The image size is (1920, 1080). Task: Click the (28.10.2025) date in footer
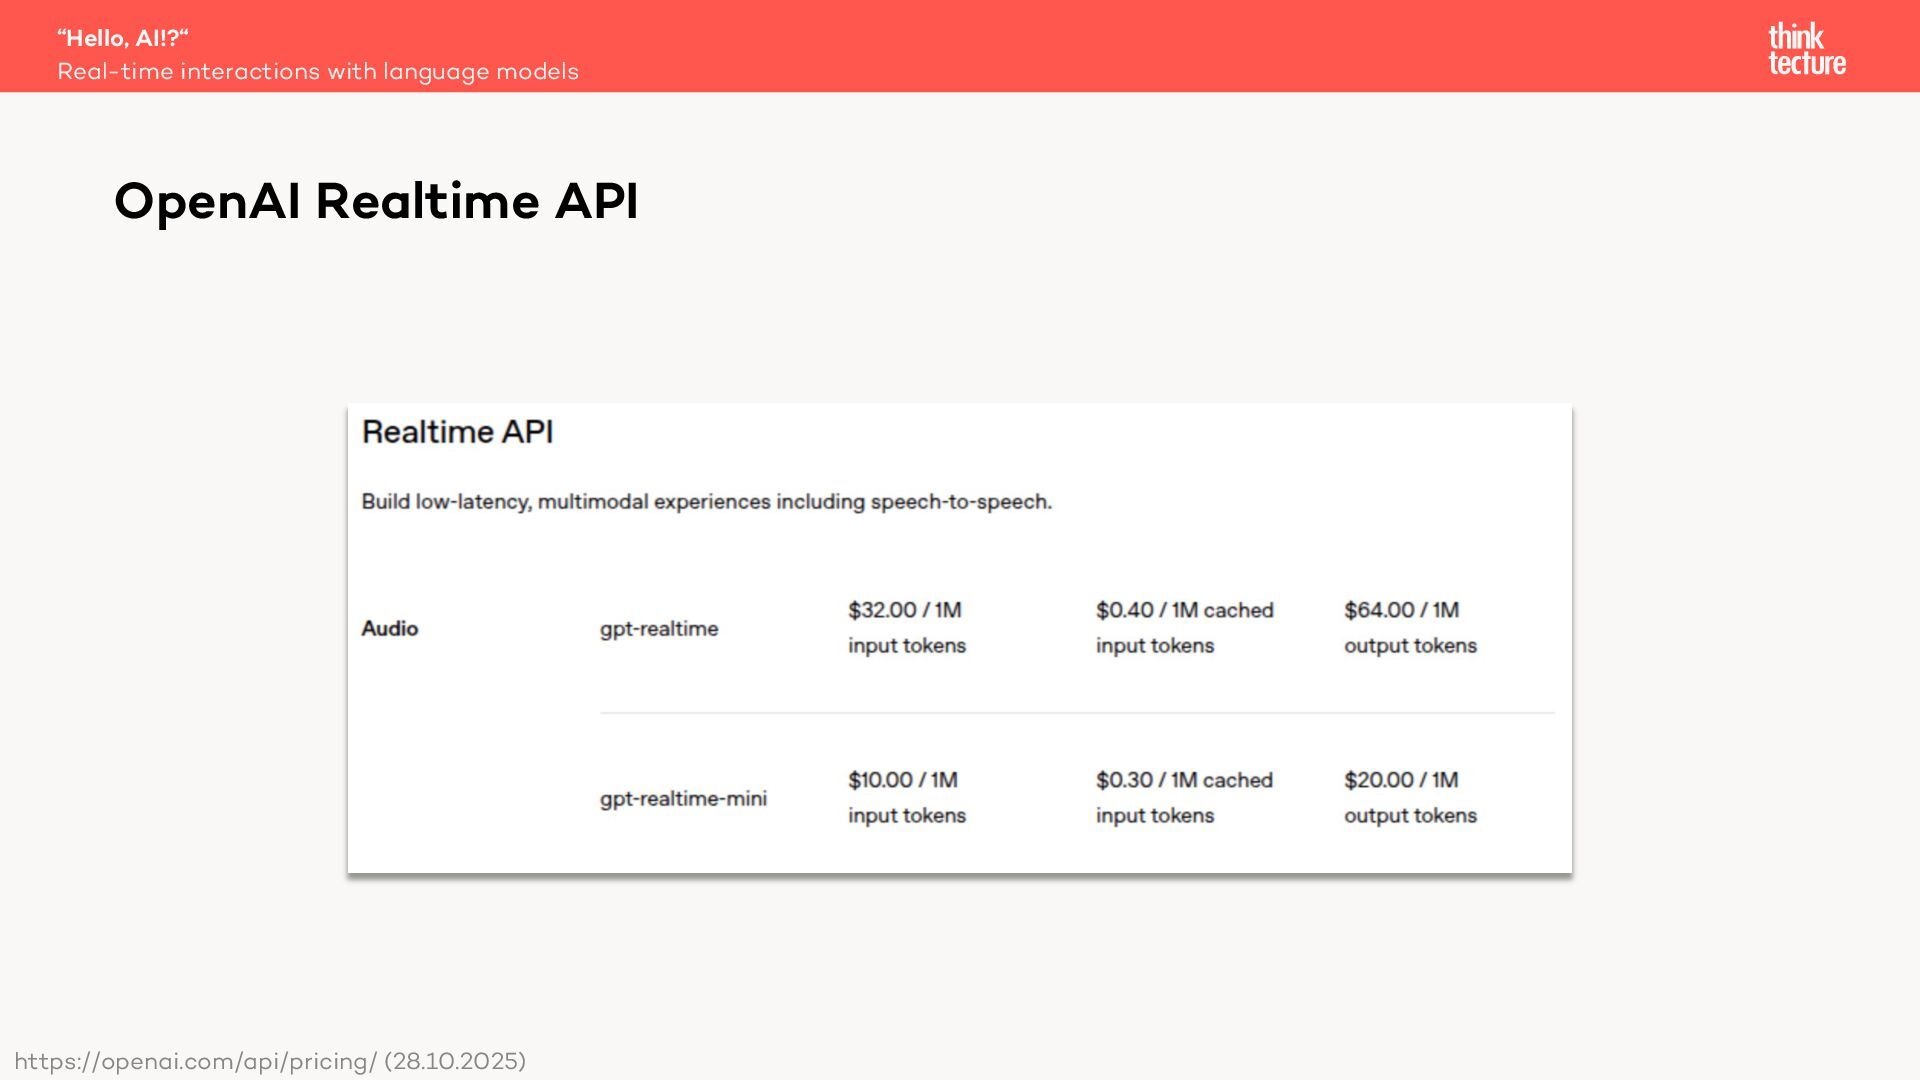click(x=455, y=1061)
